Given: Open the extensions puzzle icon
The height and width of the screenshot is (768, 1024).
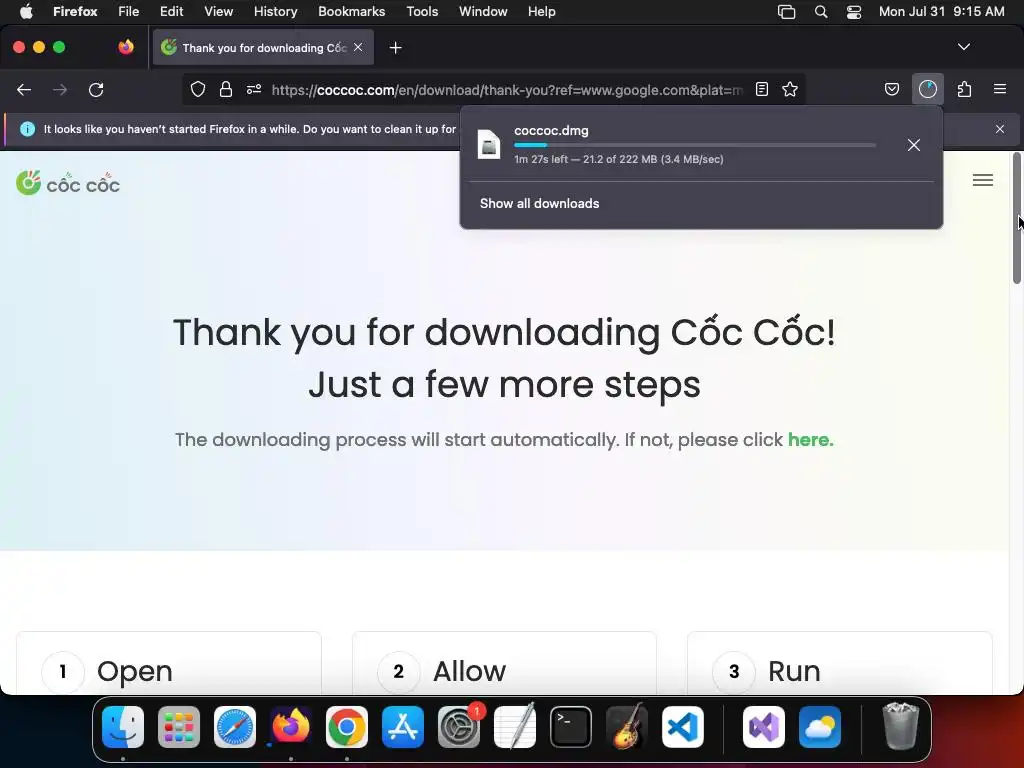Looking at the screenshot, I should point(964,89).
